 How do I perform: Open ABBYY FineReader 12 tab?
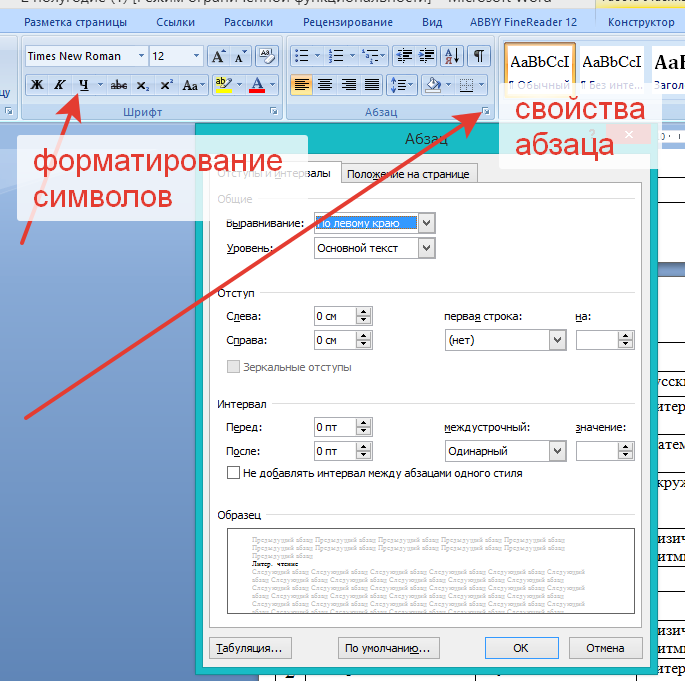pos(523,22)
